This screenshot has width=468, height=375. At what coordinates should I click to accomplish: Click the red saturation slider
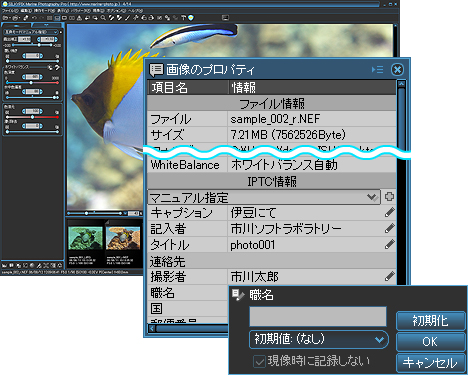(x=33, y=117)
